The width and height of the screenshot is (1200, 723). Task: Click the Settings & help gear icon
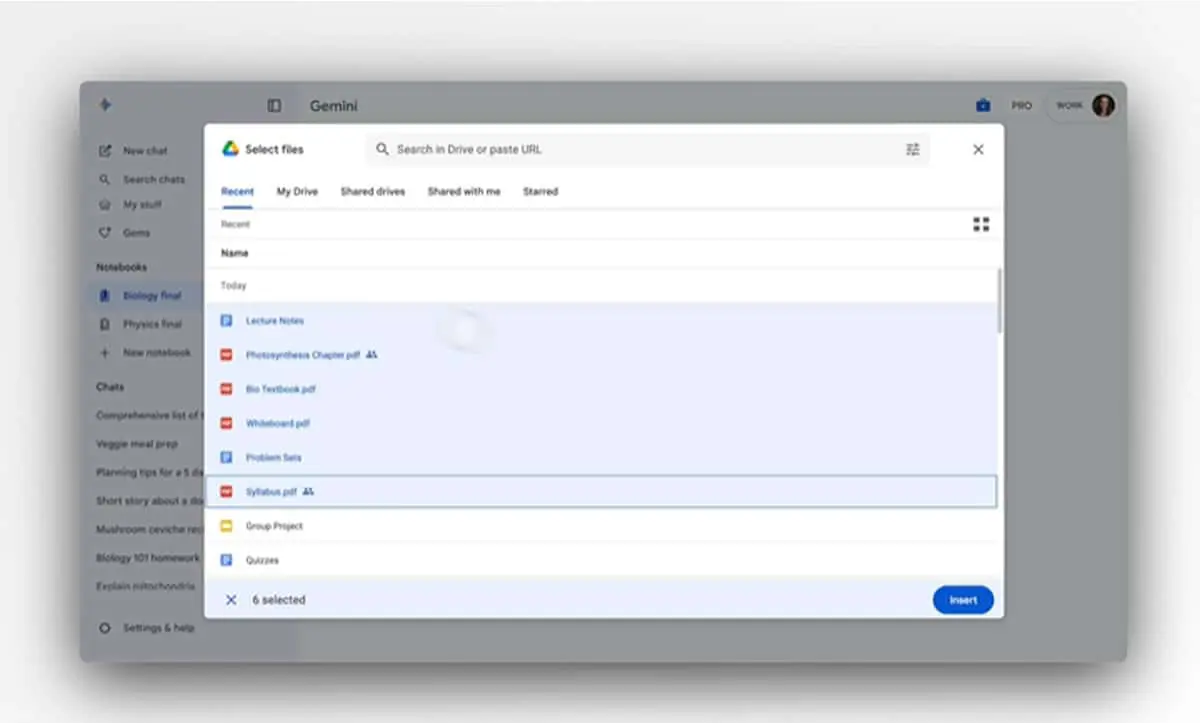pos(104,628)
